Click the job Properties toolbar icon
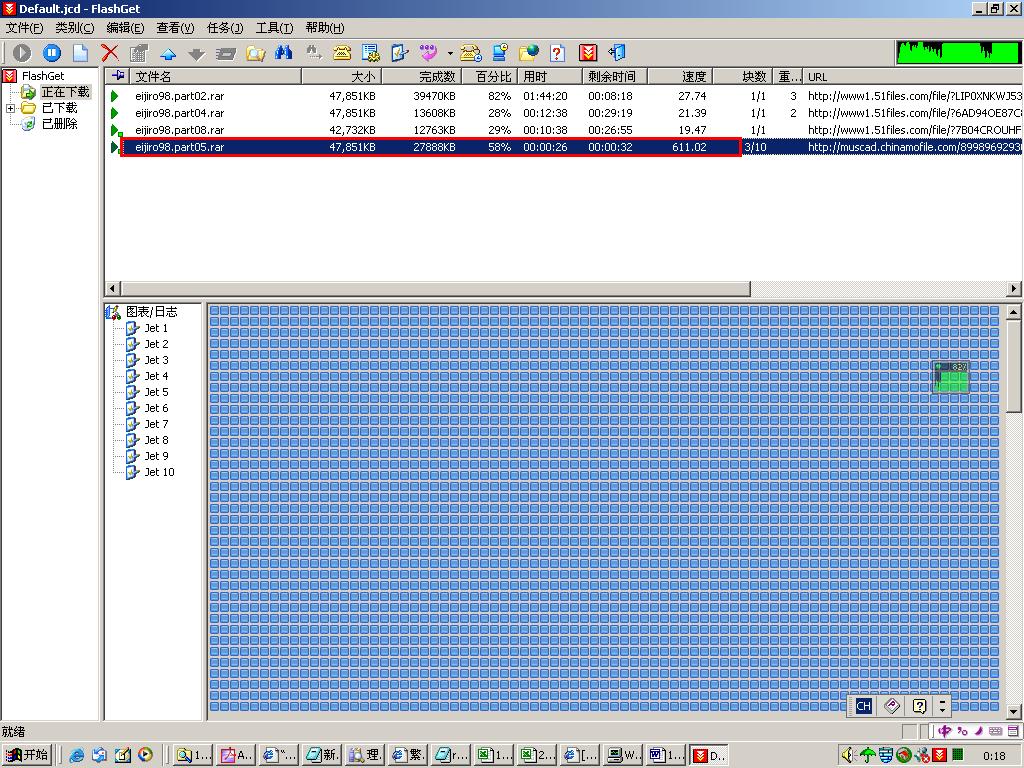The image size is (1024, 768). (x=138, y=53)
